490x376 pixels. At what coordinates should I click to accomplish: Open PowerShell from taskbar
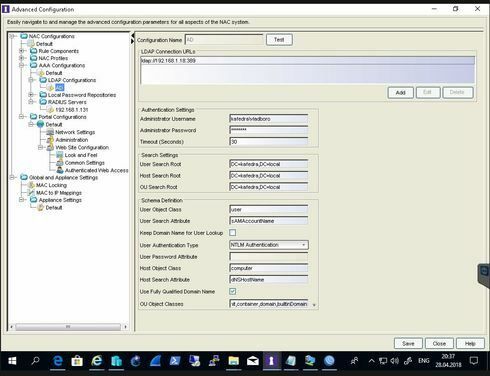click(175, 361)
